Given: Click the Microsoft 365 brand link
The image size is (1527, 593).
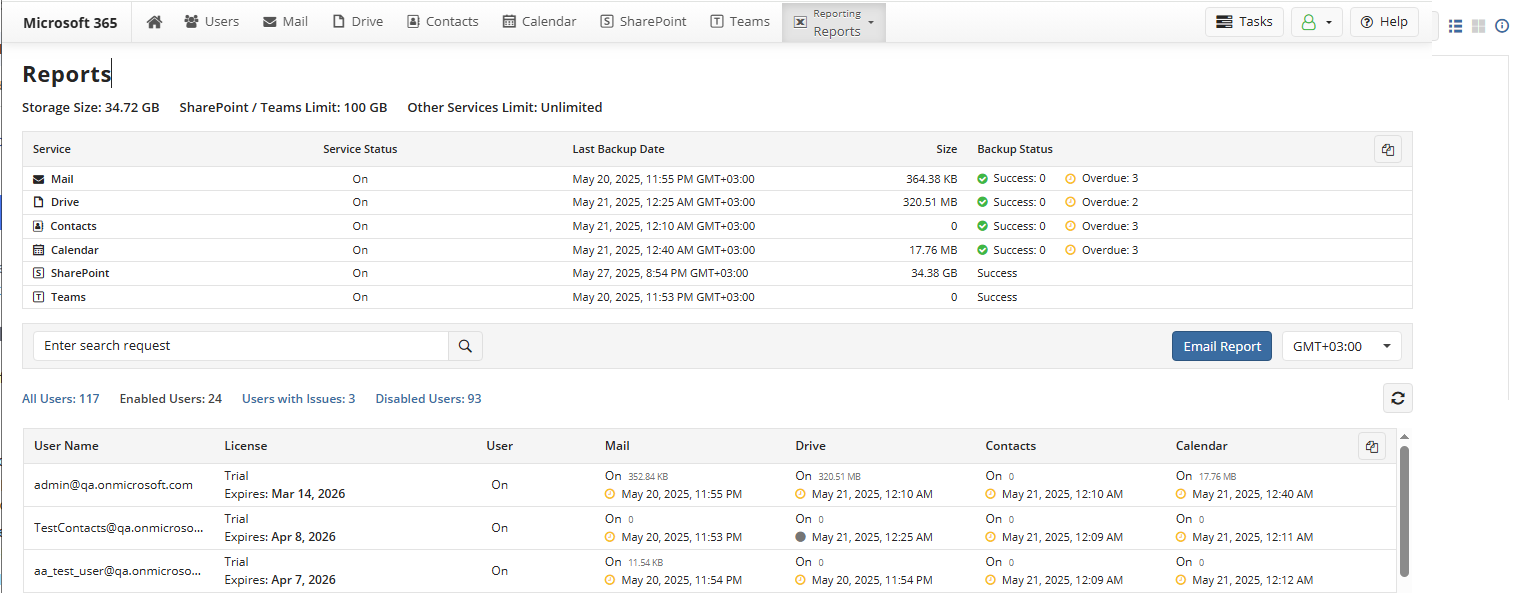Looking at the screenshot, I should coord(70,22).
